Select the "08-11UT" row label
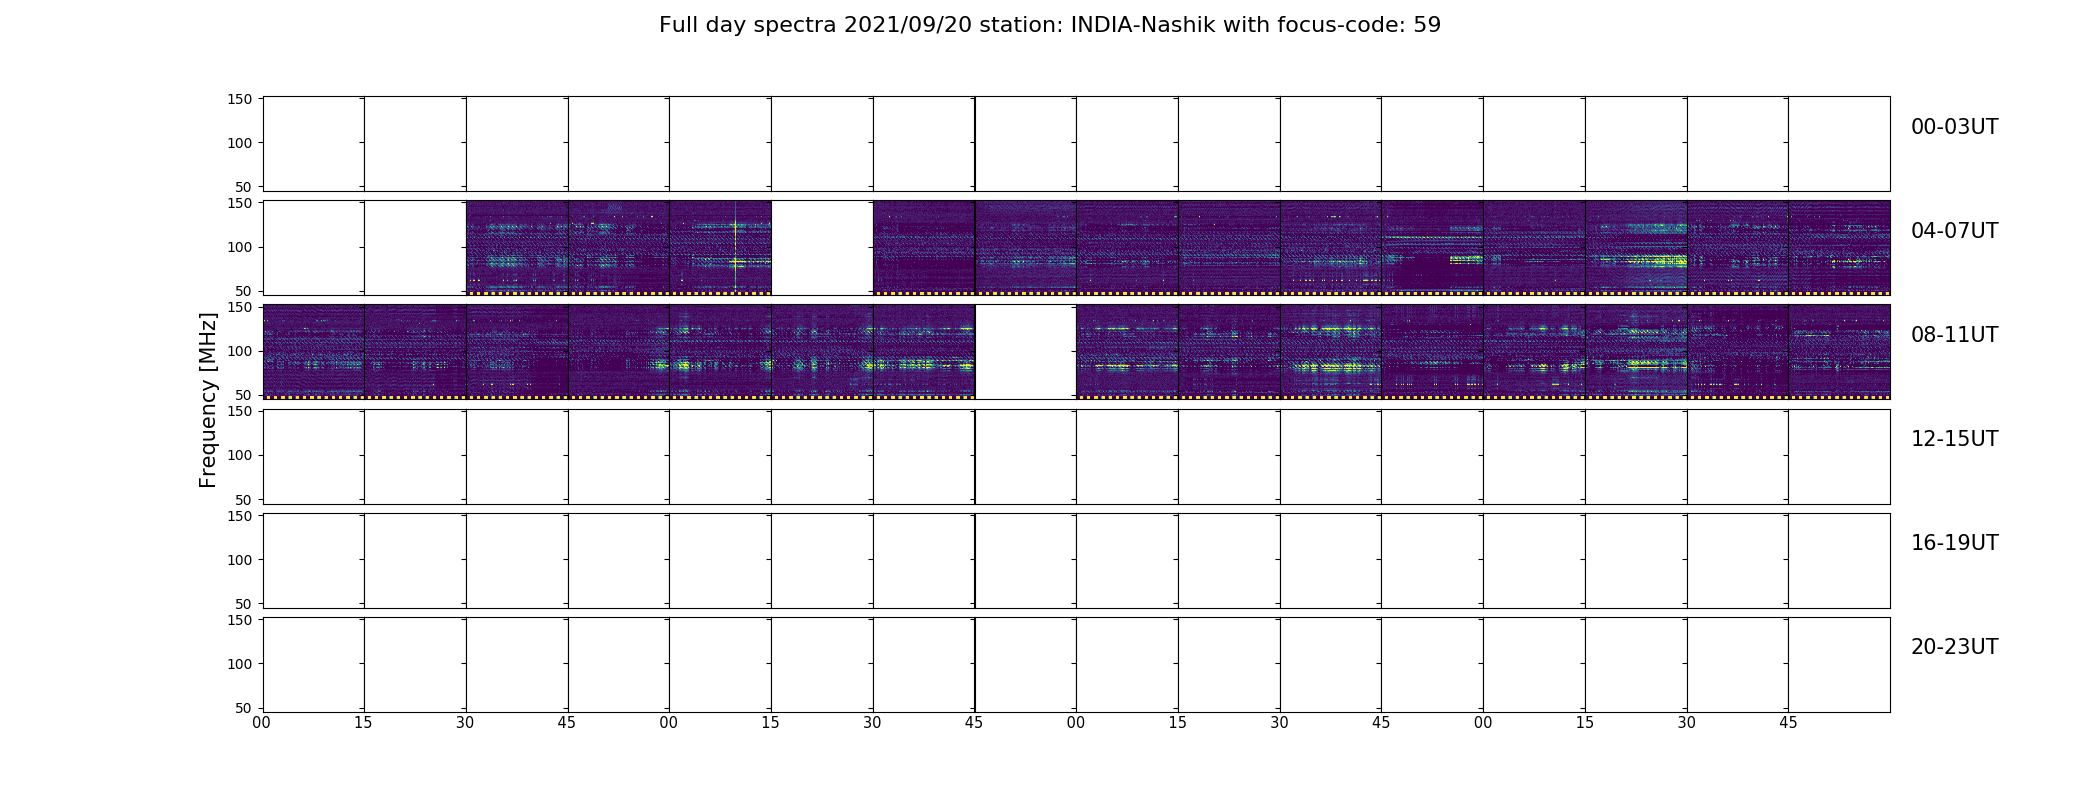2100x800 pixels. coord(1954,335)
